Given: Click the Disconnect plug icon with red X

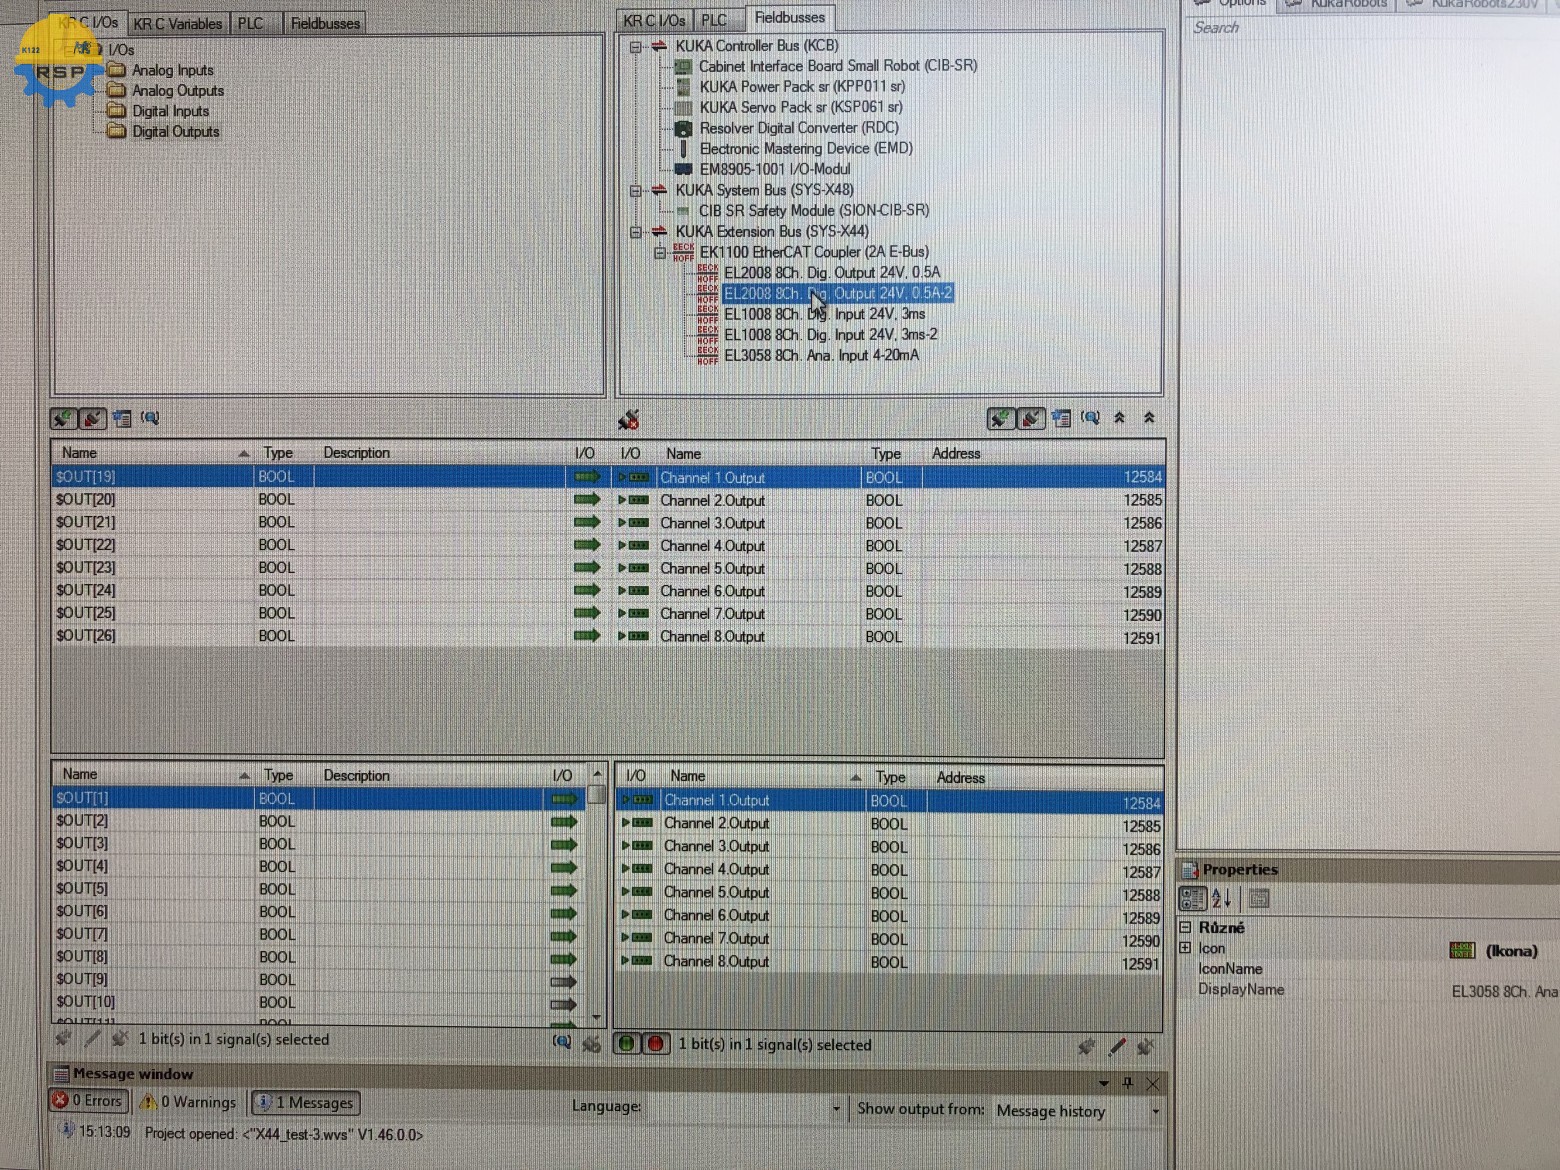Looking at the screenshot, I should coord(628,420).
